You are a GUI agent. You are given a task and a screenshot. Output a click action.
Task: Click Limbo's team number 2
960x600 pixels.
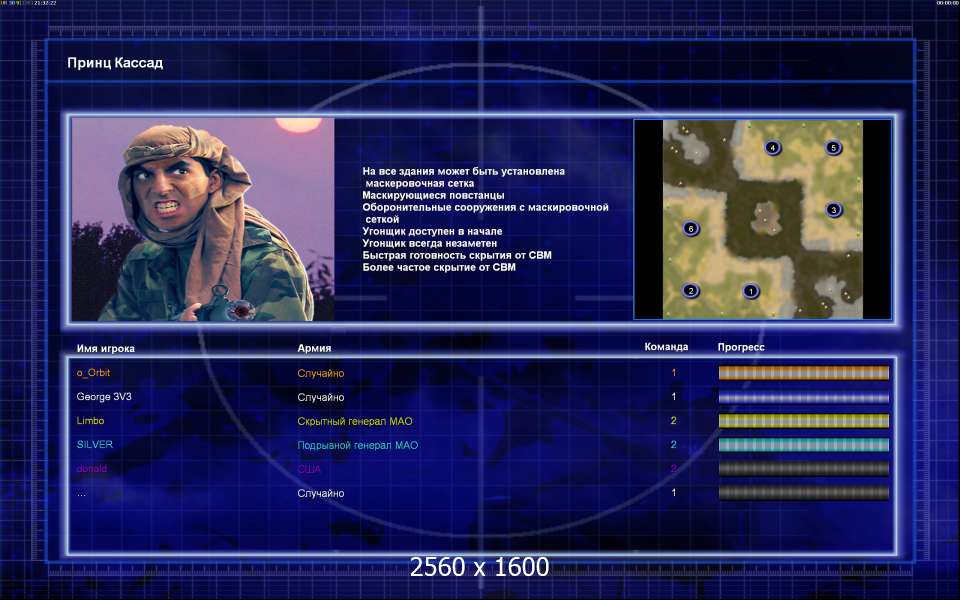[x=673, y=421]
